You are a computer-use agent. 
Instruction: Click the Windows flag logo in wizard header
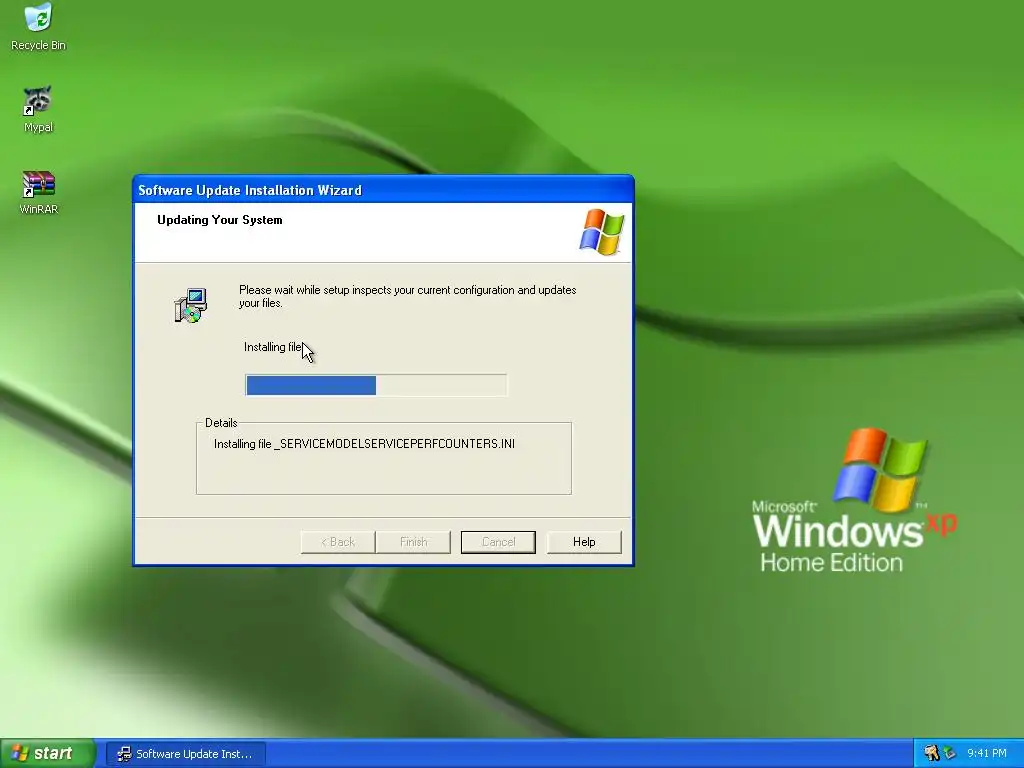click(x=601, y=231)
